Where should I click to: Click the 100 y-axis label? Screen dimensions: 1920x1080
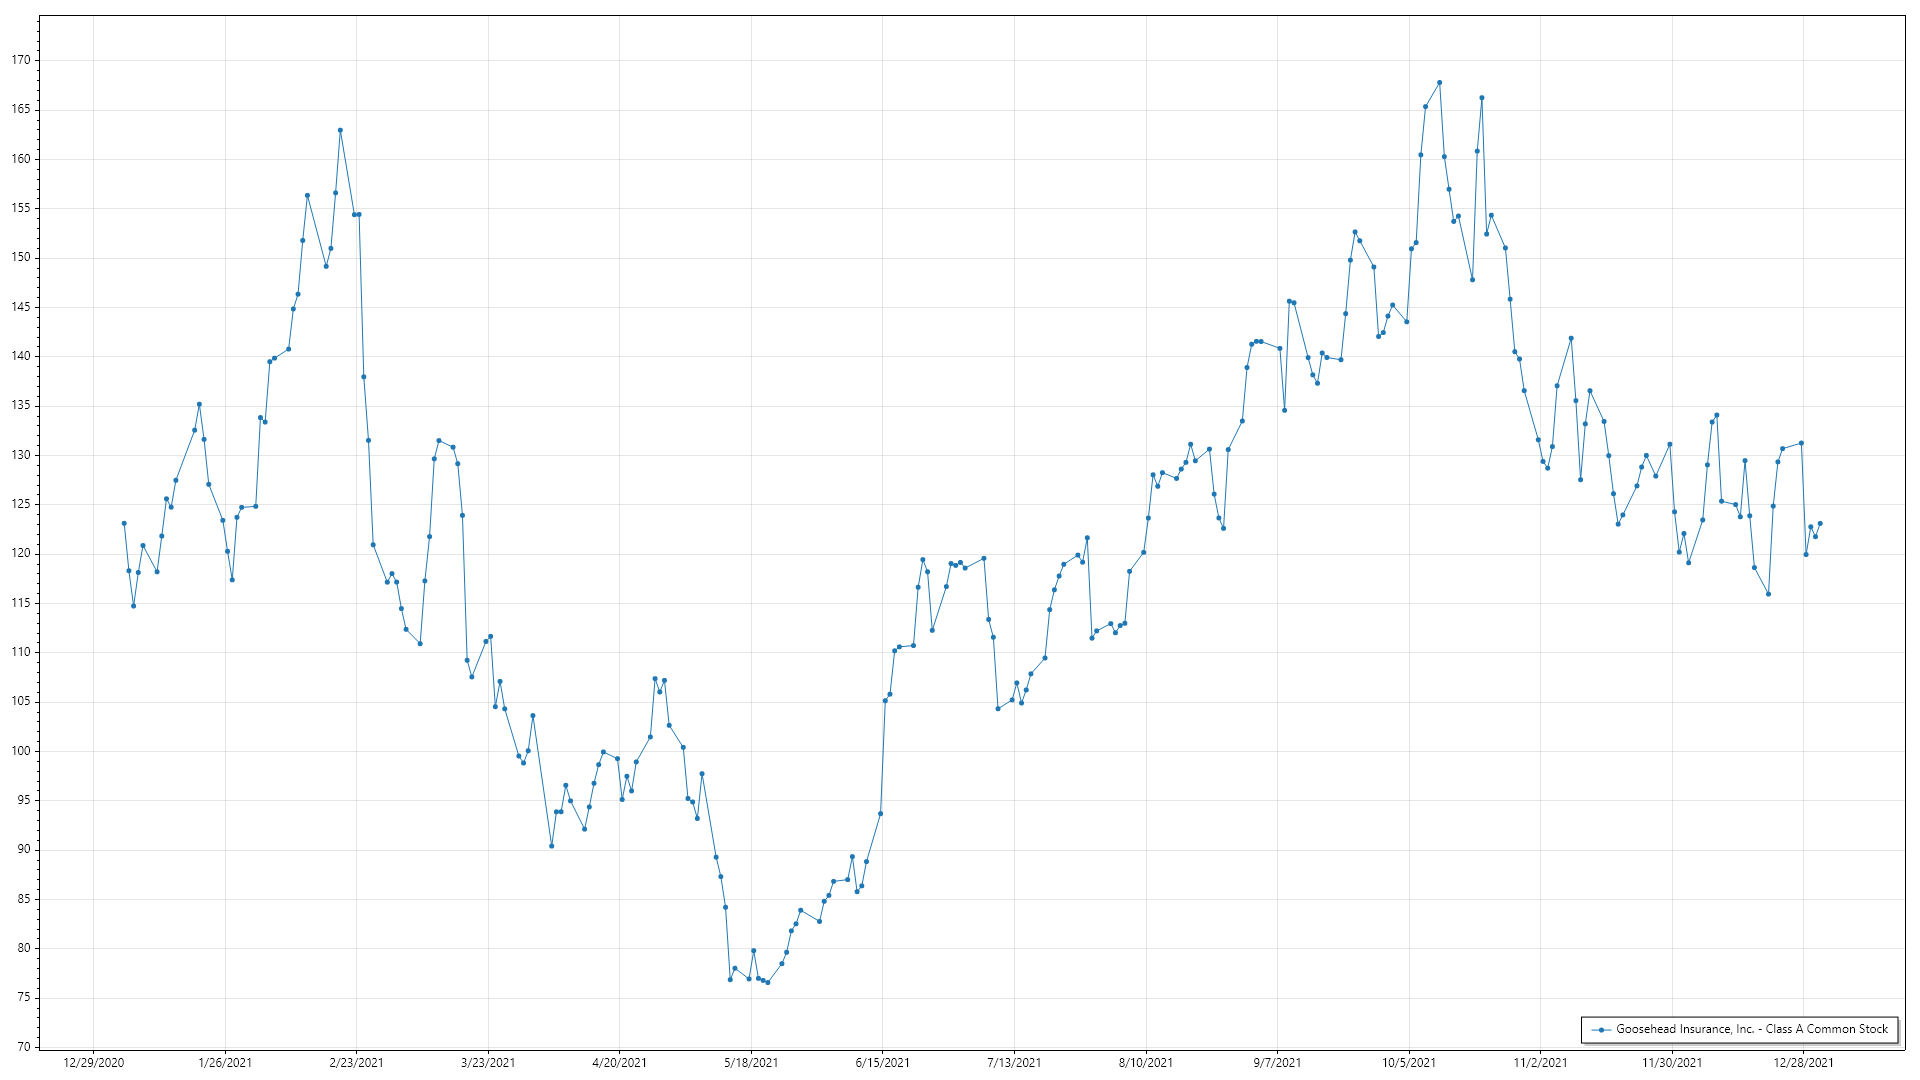[x=21, y=751]
